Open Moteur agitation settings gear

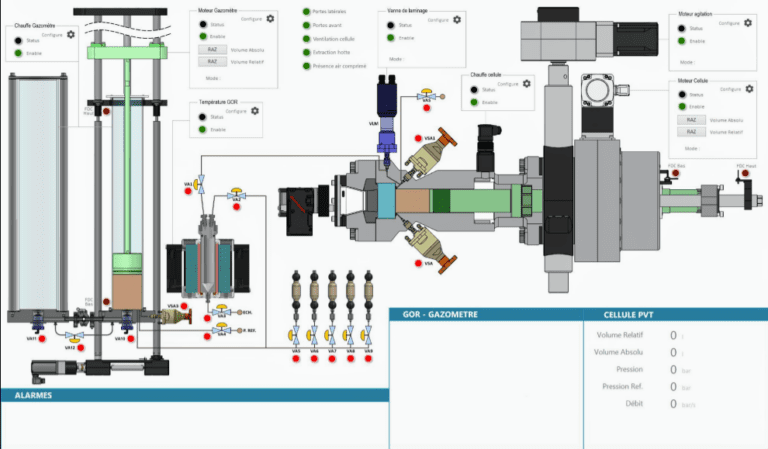coord(746,21)
